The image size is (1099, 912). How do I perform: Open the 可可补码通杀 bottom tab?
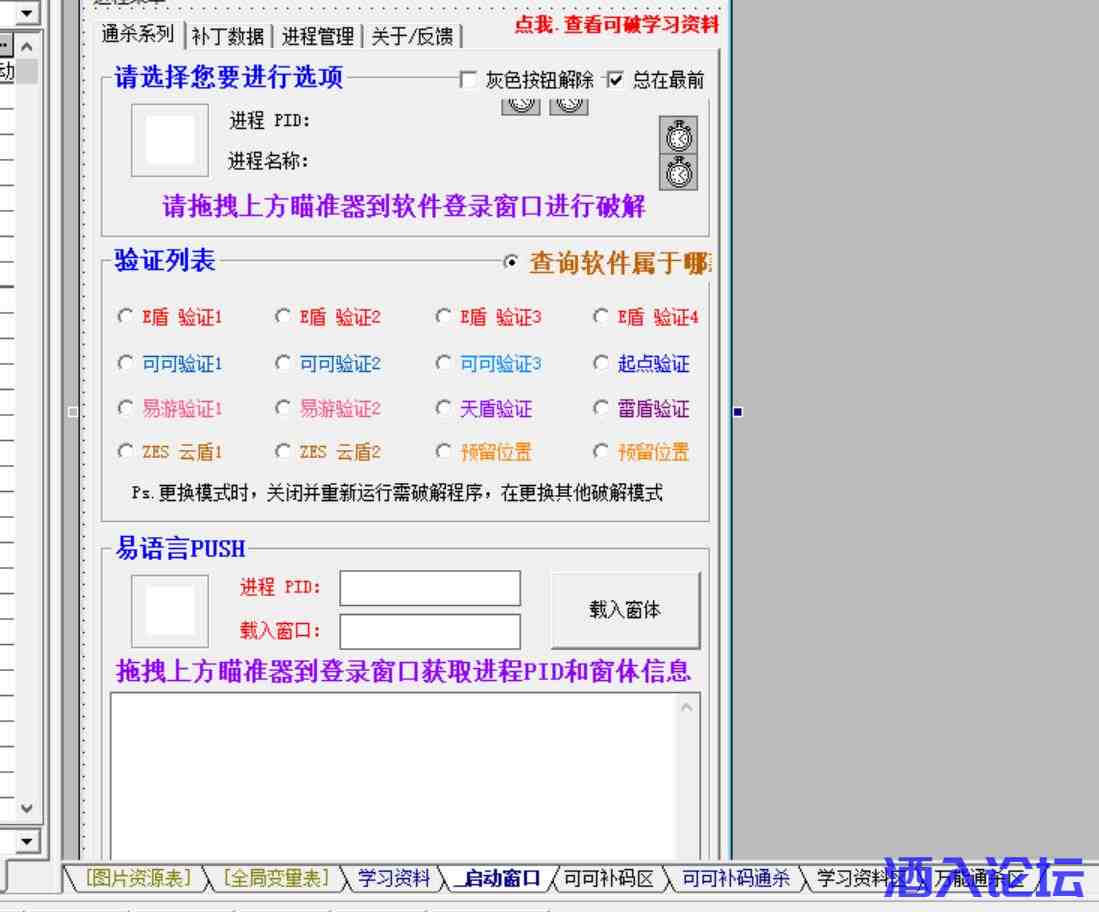(736, 878)
